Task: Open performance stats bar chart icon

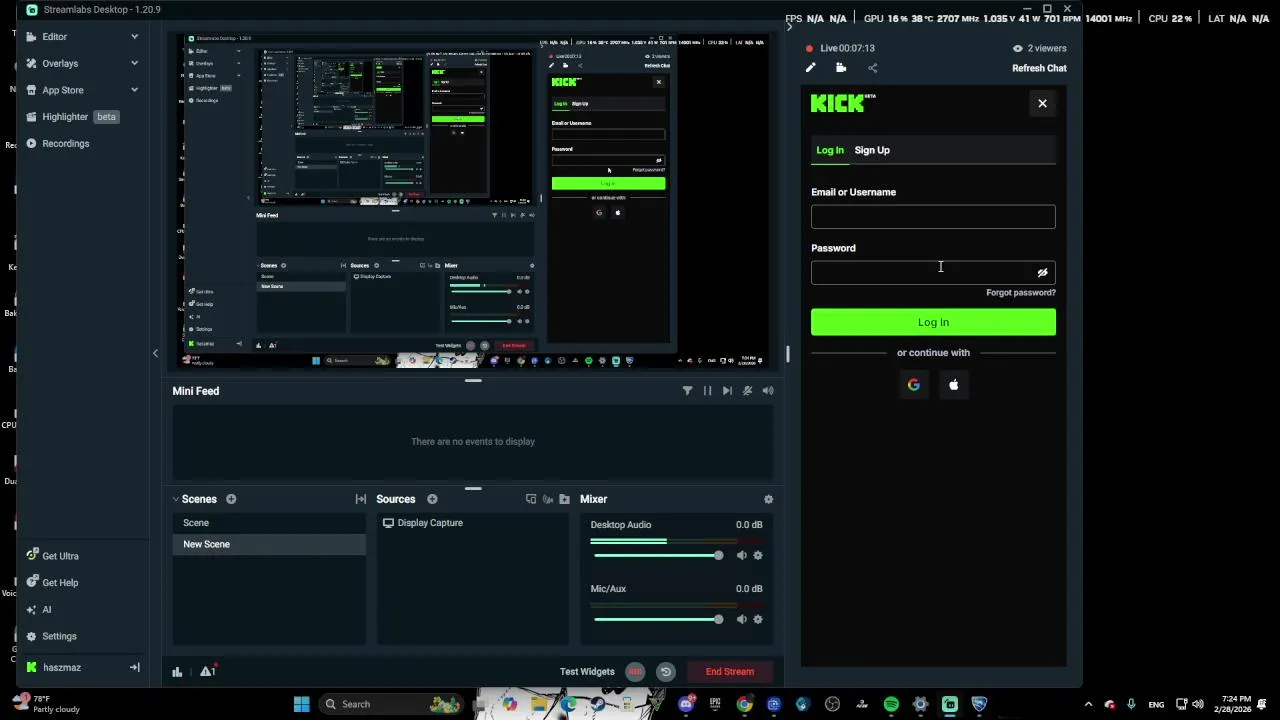Action: (x=177, y=672)
